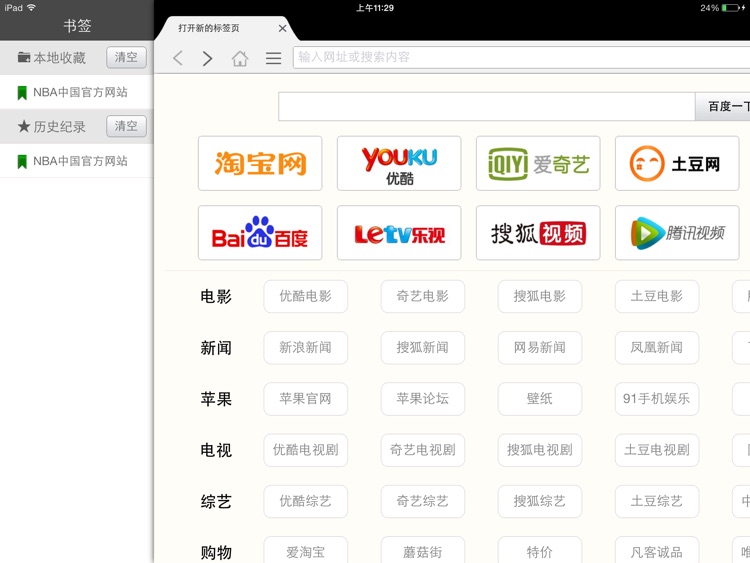Open the 奇艺电影 link
The image size is (750, 563).
point(423,297)
